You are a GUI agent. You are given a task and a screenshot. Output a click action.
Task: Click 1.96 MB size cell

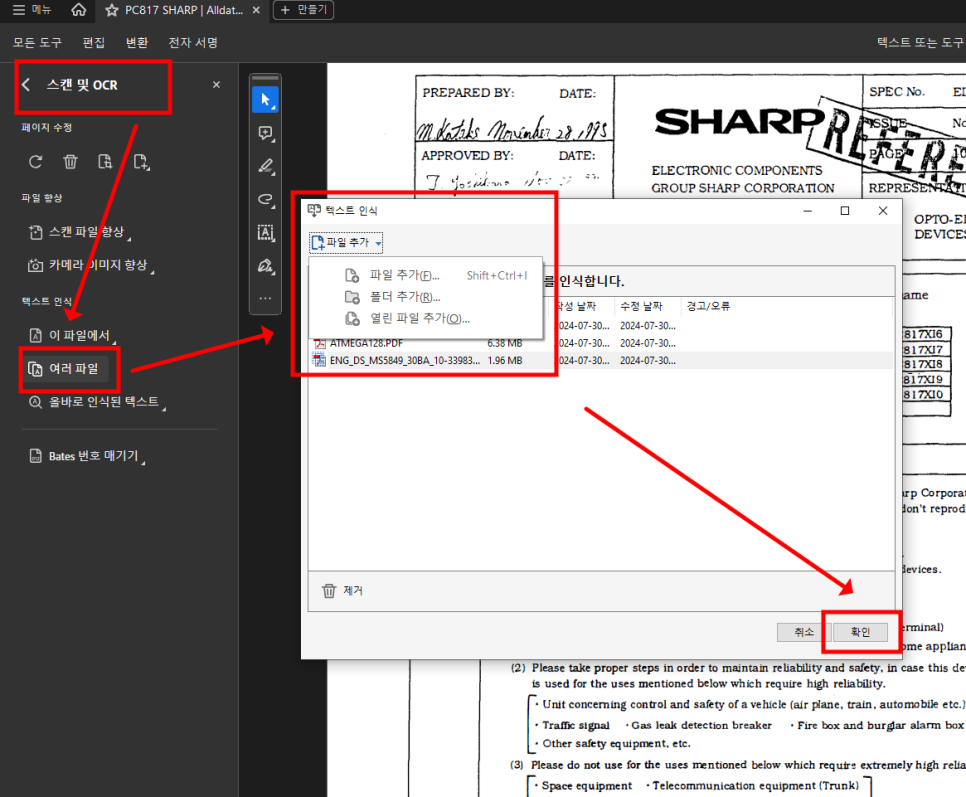point(505,360)
